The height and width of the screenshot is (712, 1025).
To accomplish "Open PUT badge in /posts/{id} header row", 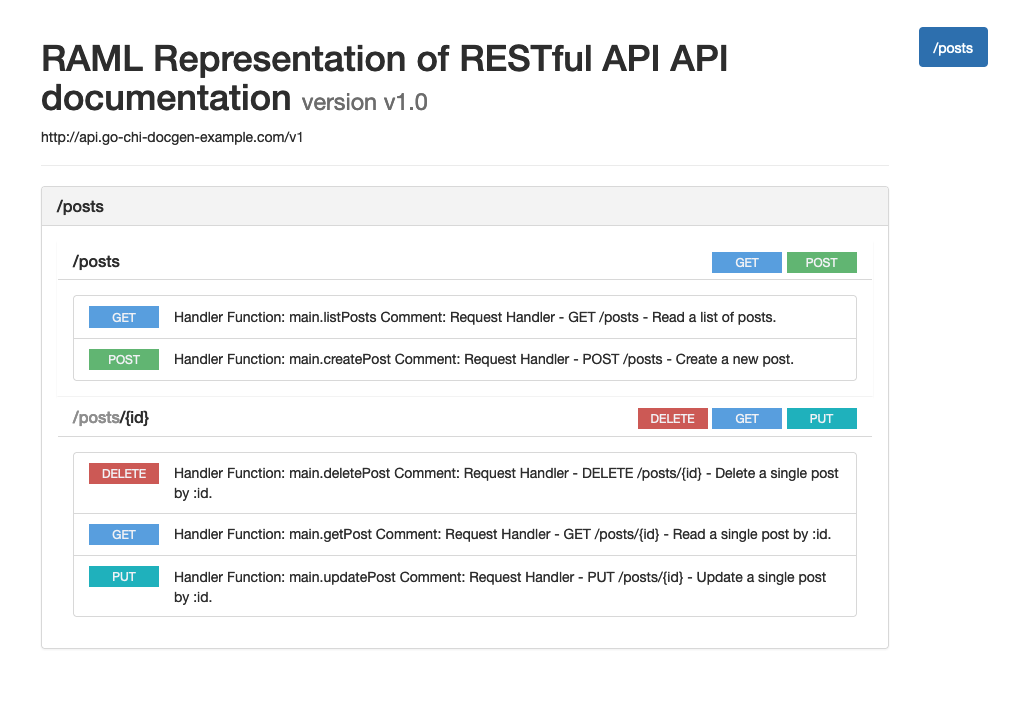I will pyautogui.click(x=822, y=418).
